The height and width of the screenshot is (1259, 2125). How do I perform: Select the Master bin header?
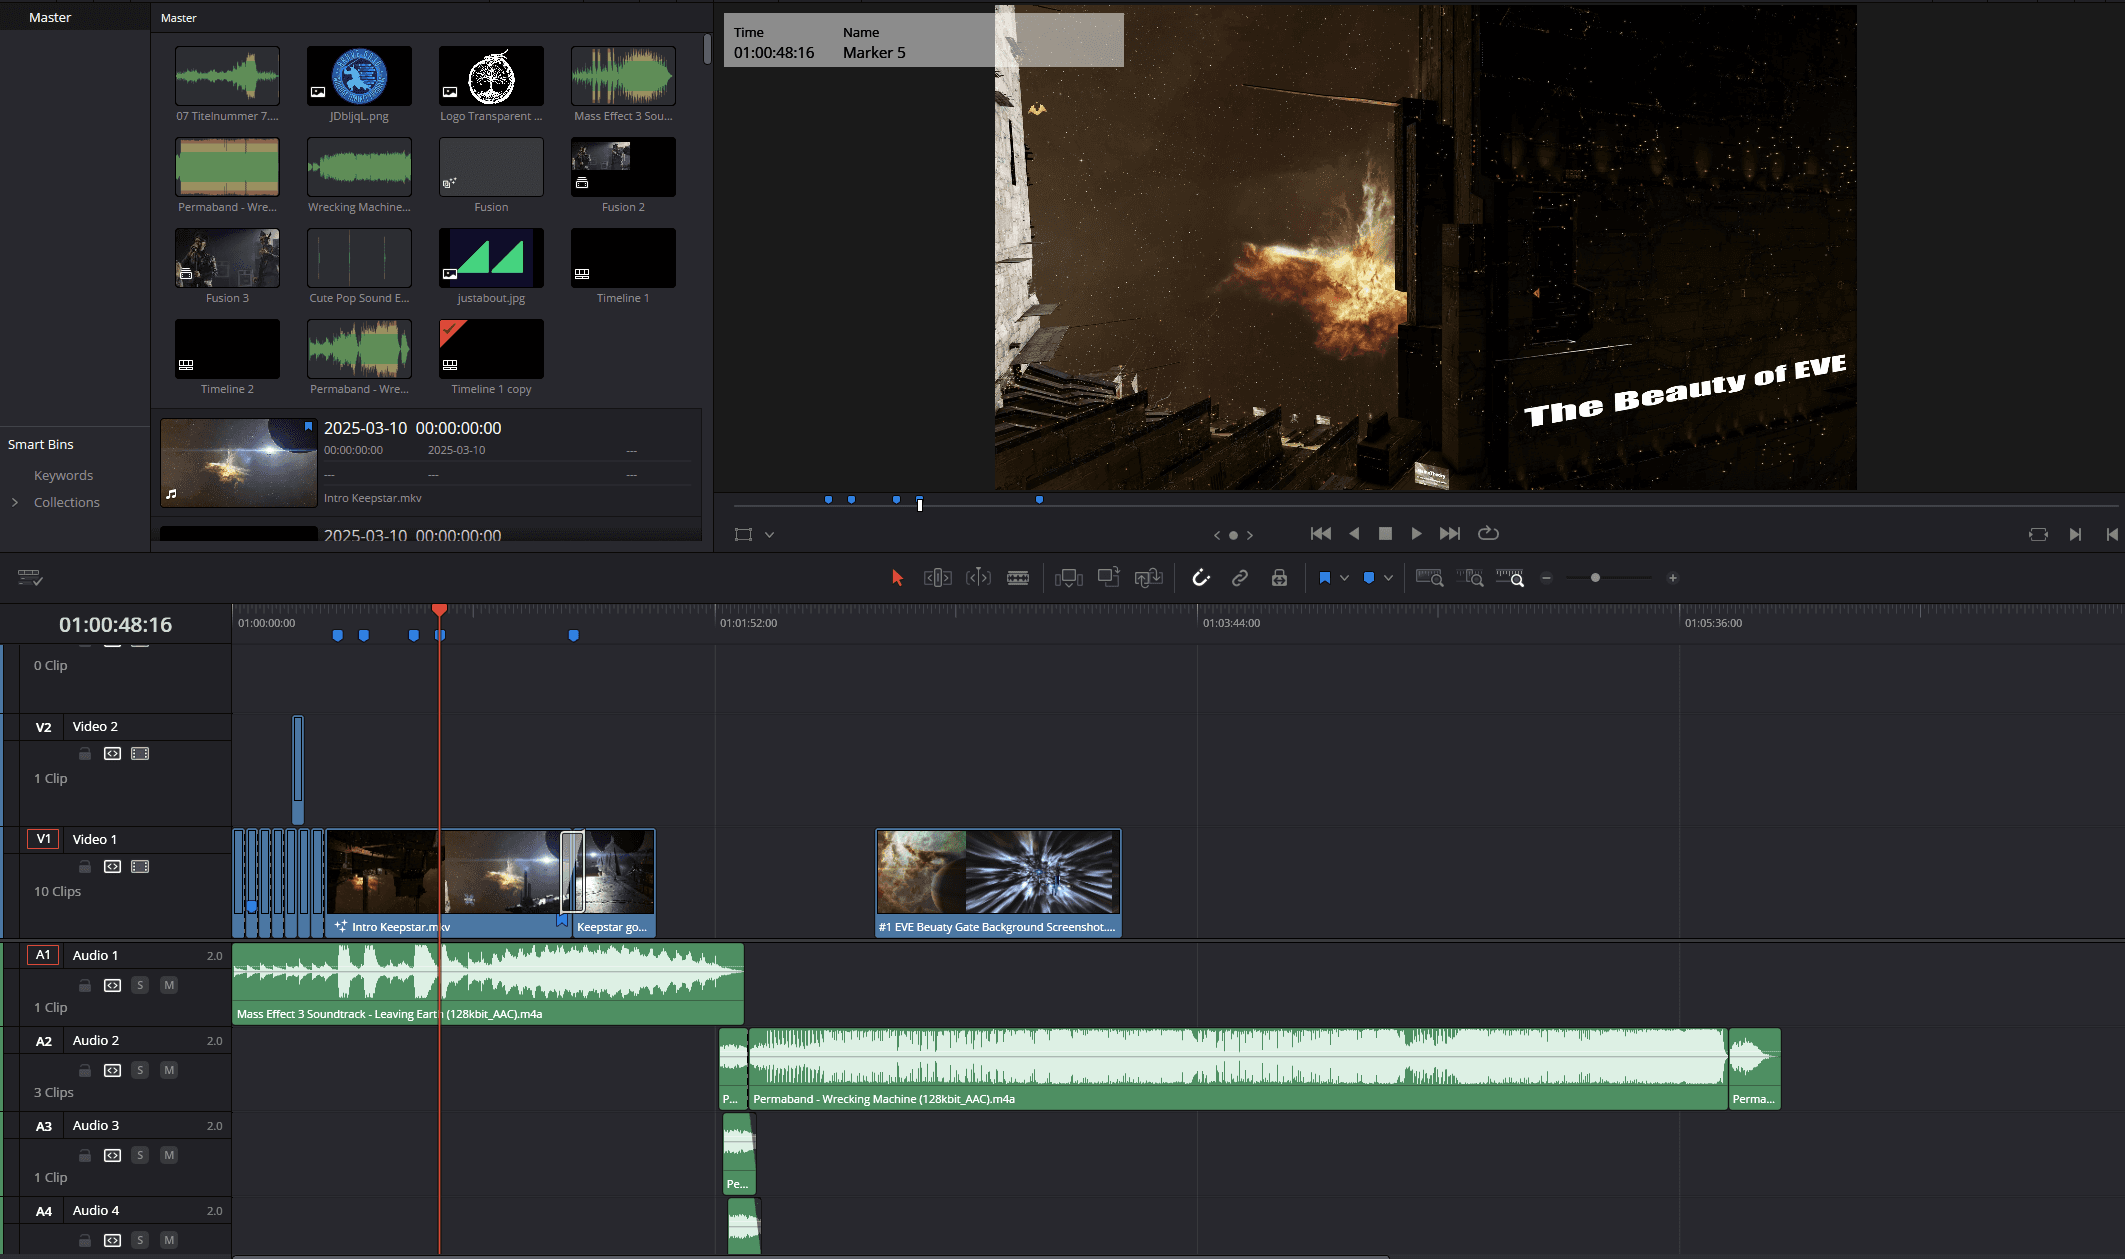pyautogui.click(x=50, y=17)
